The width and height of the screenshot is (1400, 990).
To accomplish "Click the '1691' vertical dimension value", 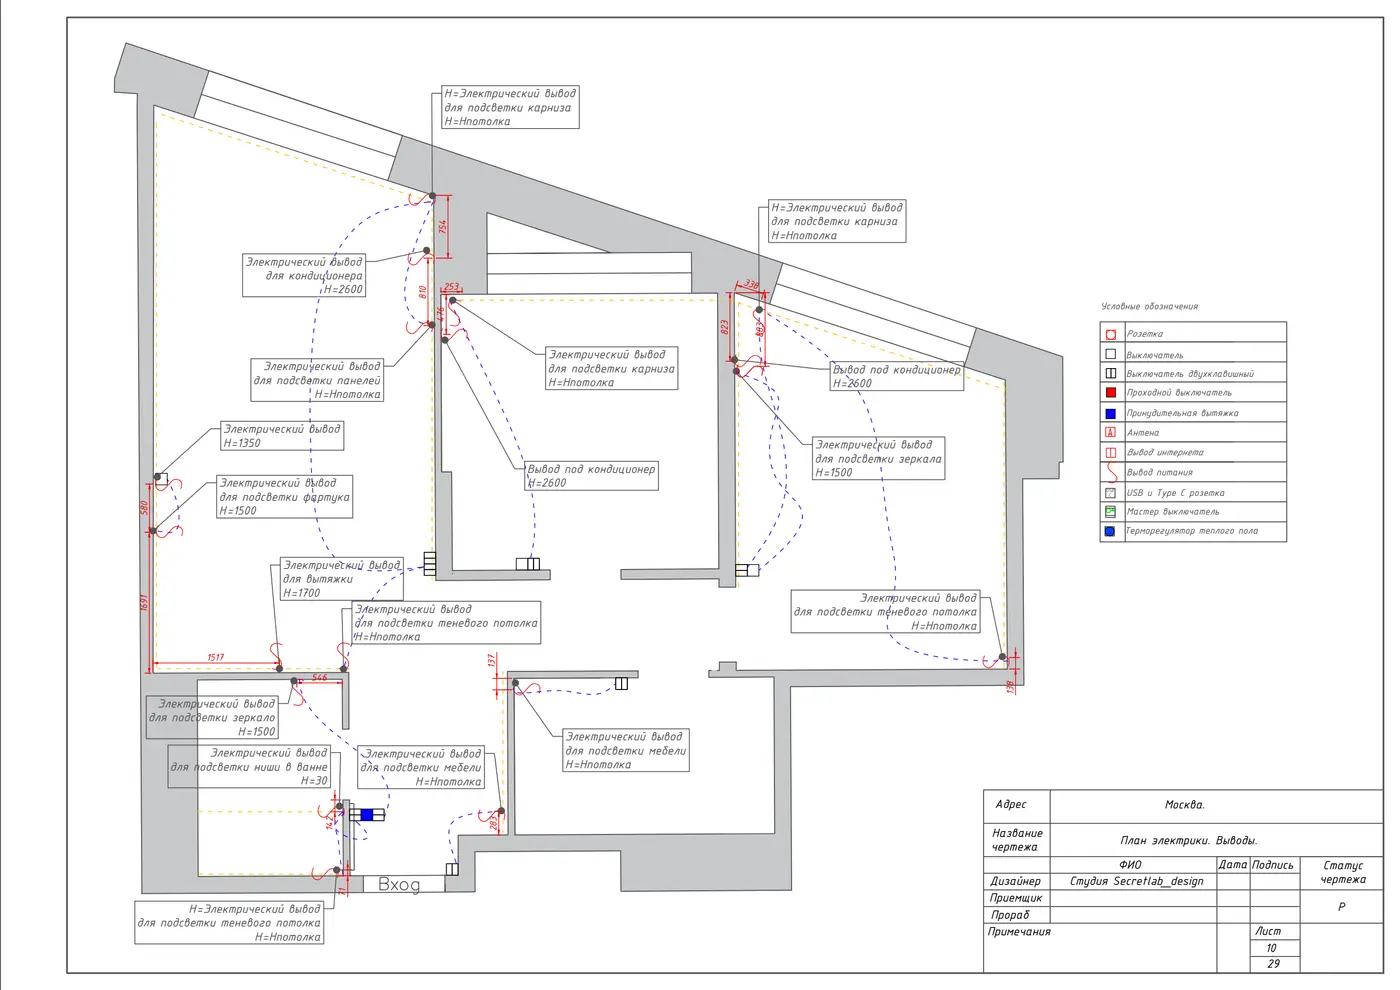I will click(x=144, y=603).
